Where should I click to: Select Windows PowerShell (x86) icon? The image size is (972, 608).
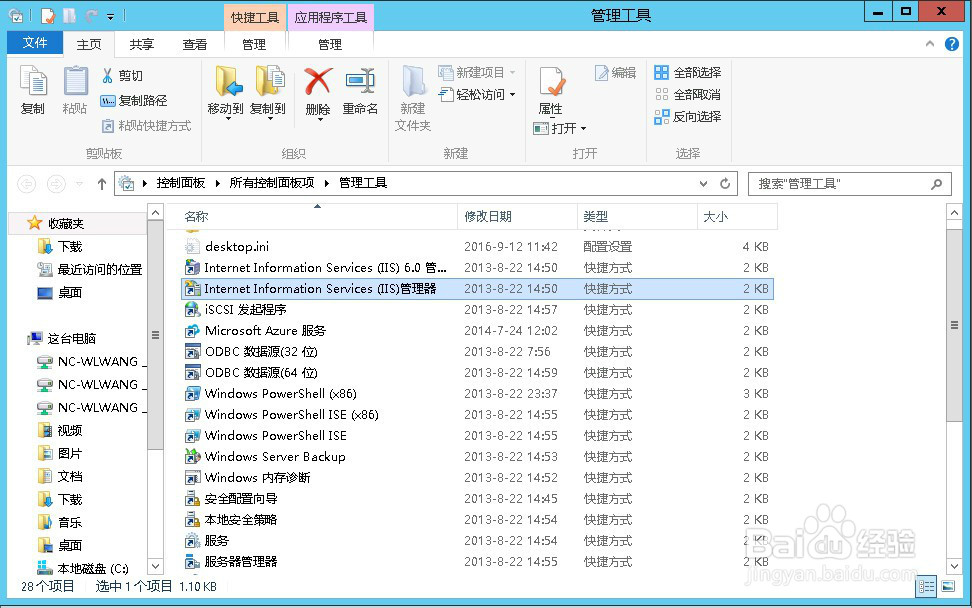[x=193, y=394]
